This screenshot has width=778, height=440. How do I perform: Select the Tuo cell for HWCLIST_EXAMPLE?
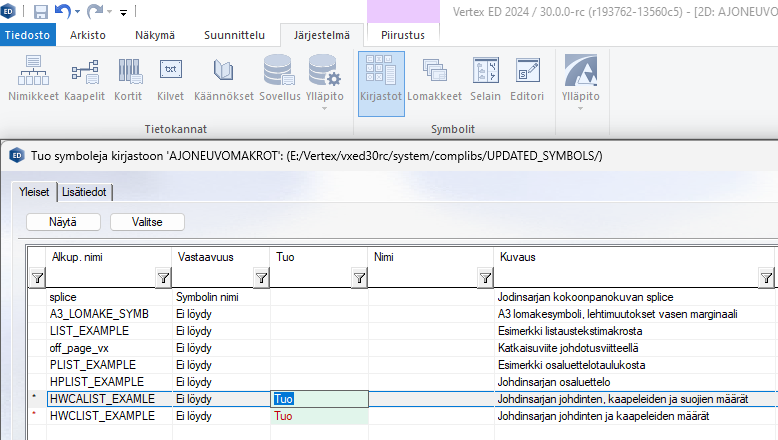pos(319,416)
